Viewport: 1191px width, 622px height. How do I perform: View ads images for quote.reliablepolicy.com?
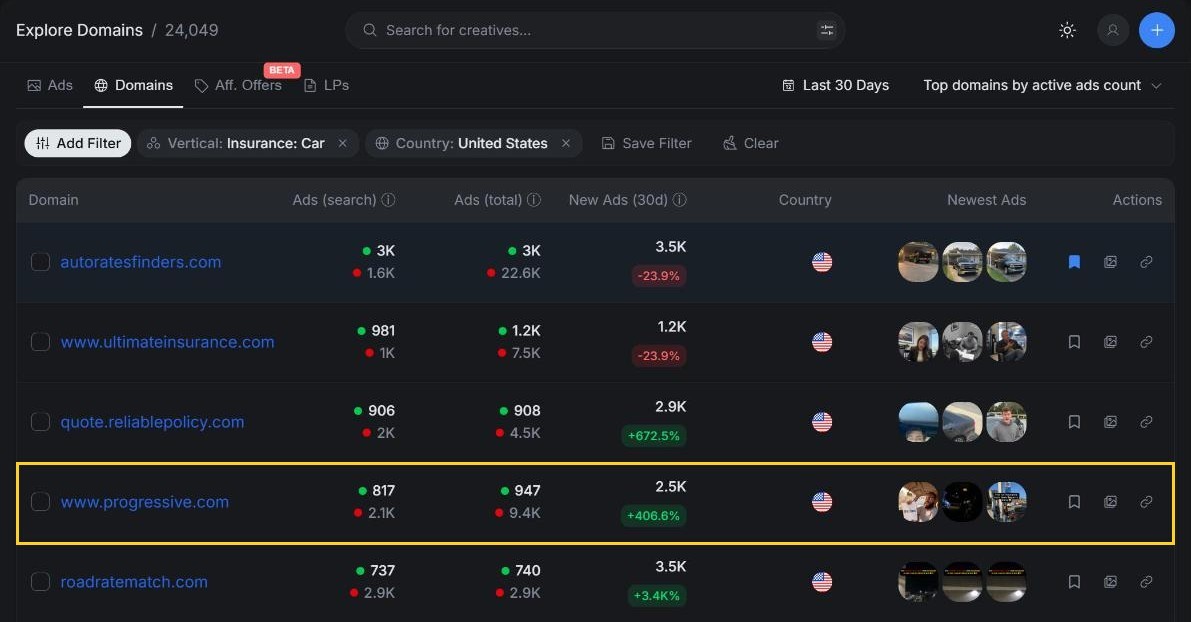(x=1110, y=422)
